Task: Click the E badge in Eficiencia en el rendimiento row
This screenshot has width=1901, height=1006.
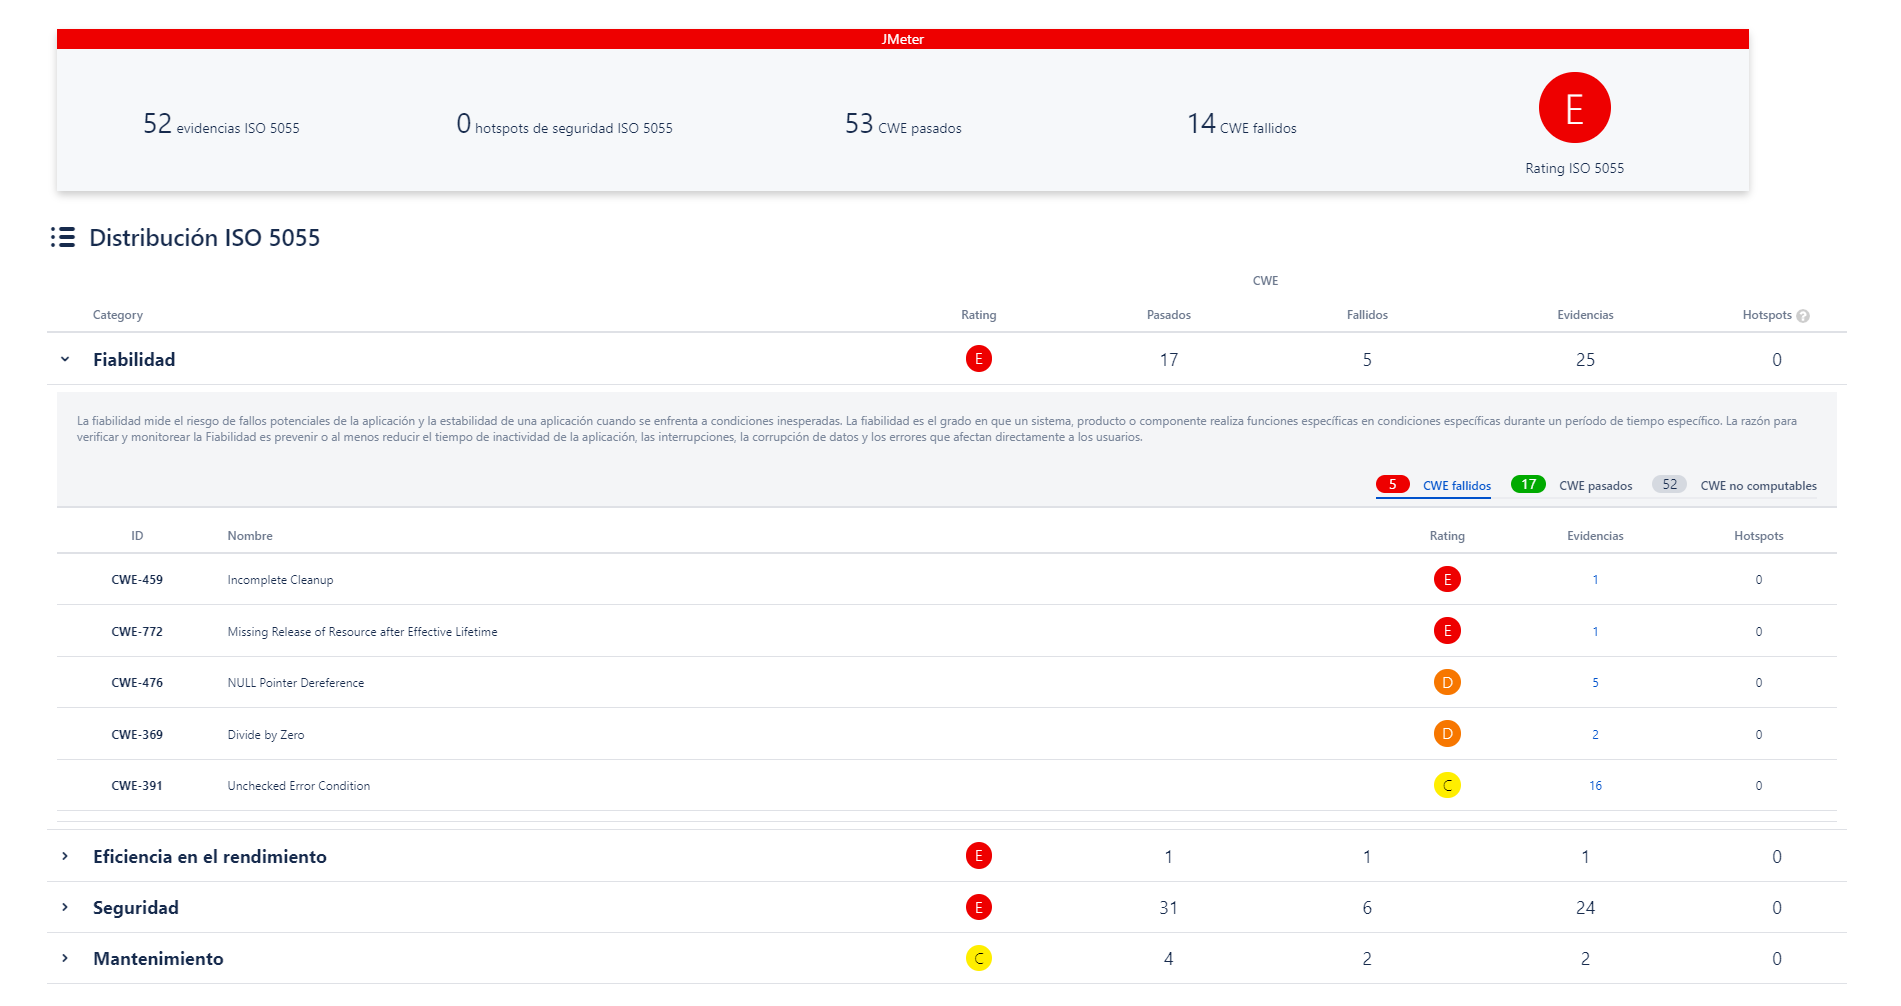Action: [979, 856]
